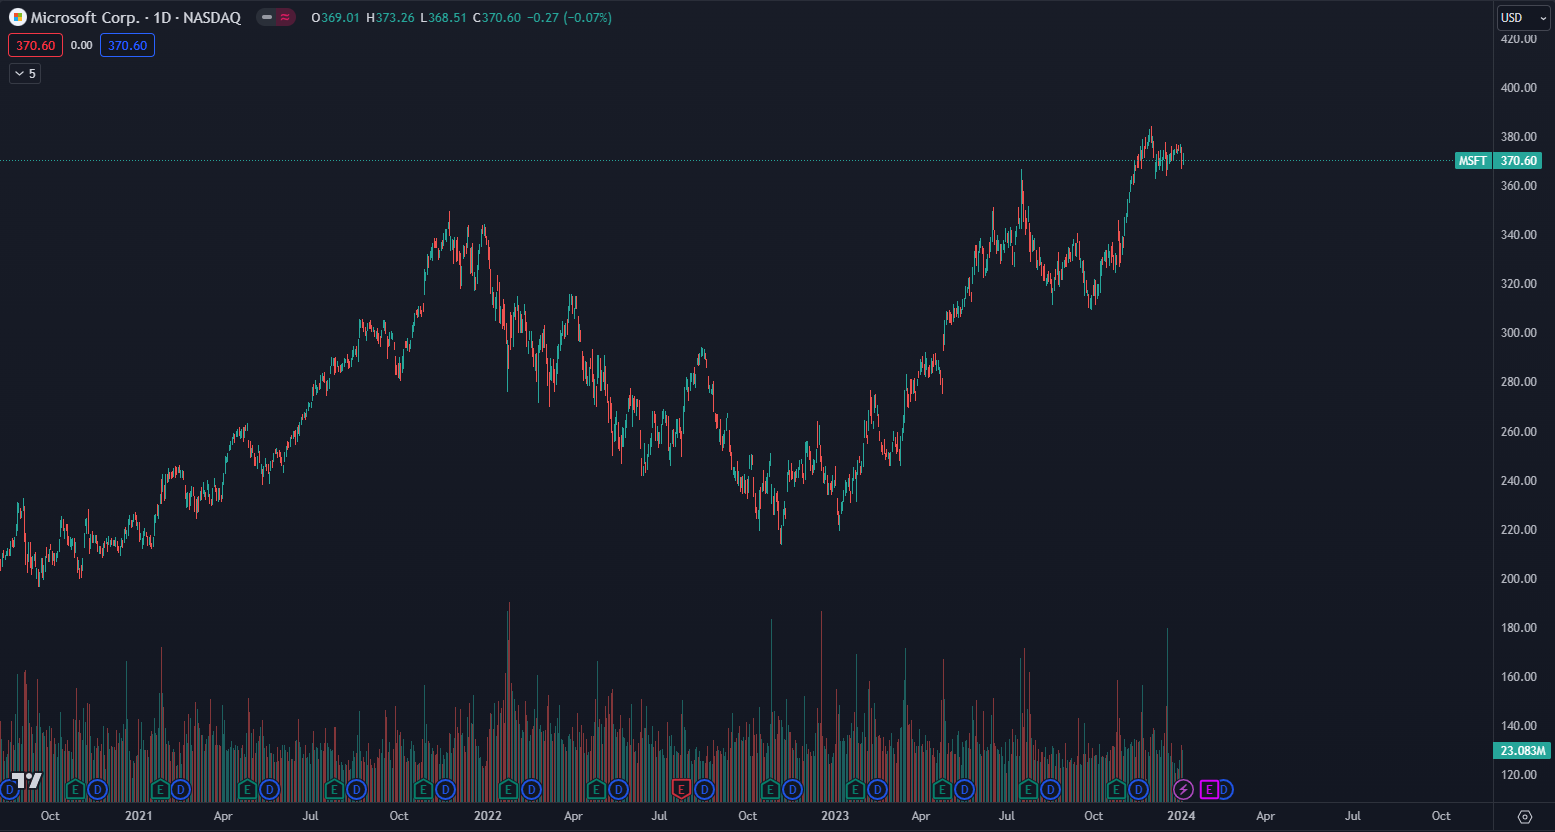Open the August 2021 dividend marker
The image size is (1555, 832).
click(356, 789)
